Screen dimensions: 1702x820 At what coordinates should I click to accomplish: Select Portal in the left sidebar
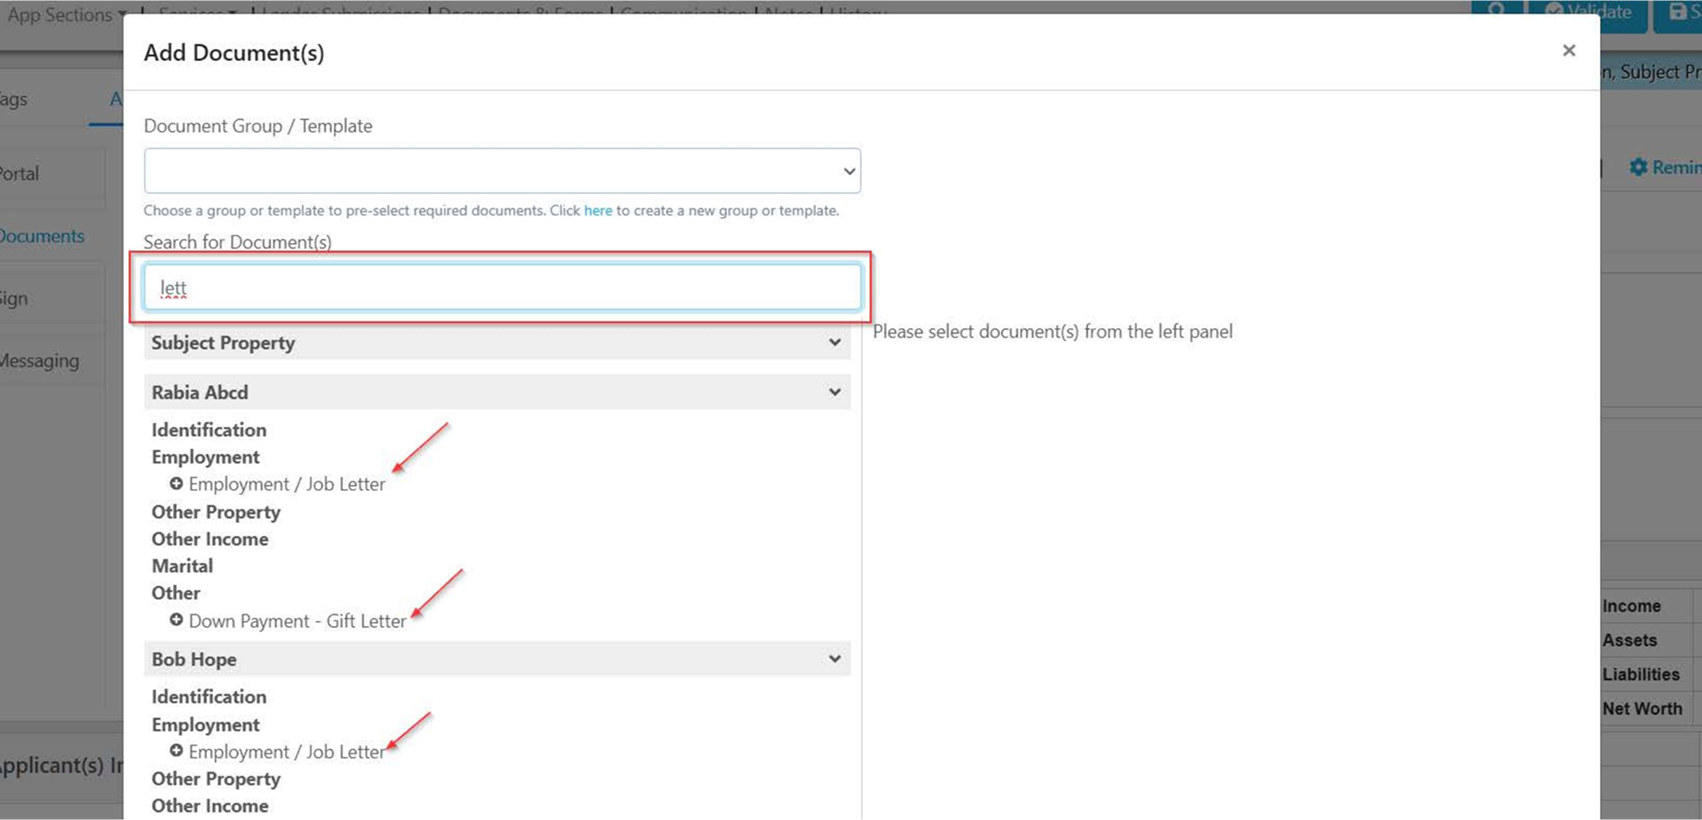tap(20, 174)
